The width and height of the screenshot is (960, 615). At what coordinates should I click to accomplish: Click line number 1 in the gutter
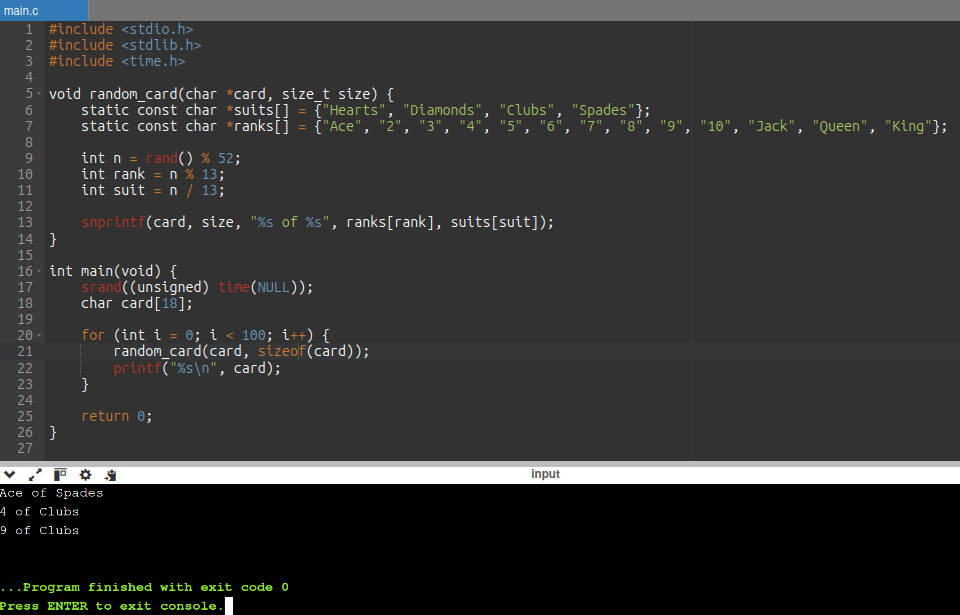(28, 29)
